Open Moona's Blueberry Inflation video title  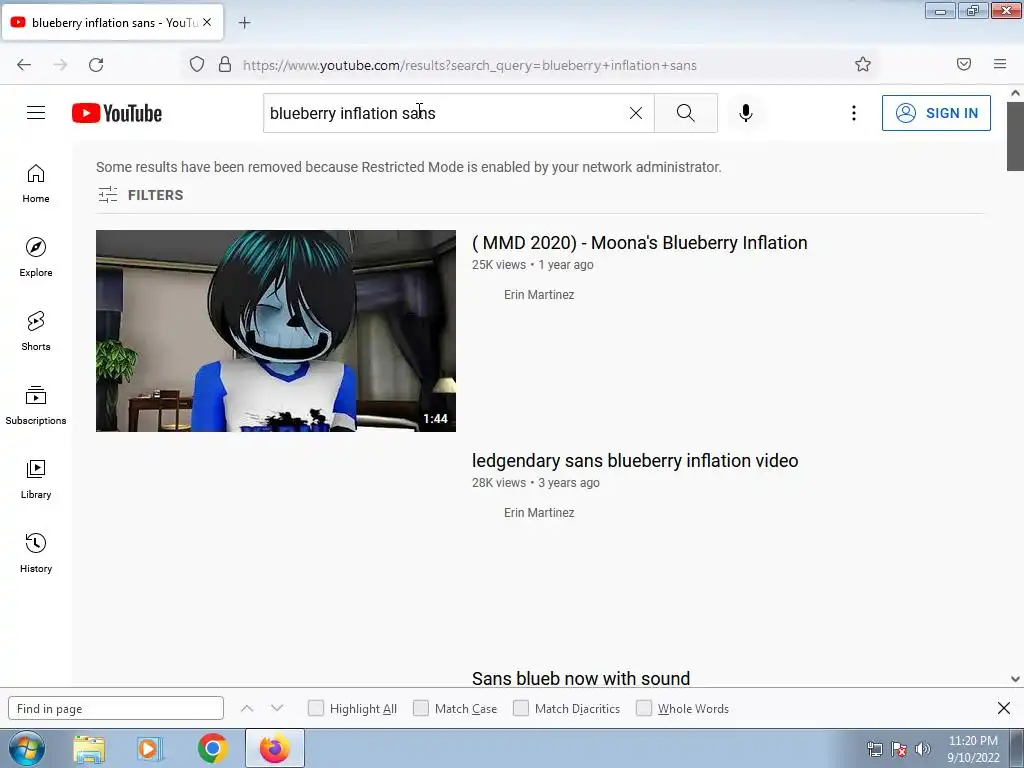coord(639,243)
